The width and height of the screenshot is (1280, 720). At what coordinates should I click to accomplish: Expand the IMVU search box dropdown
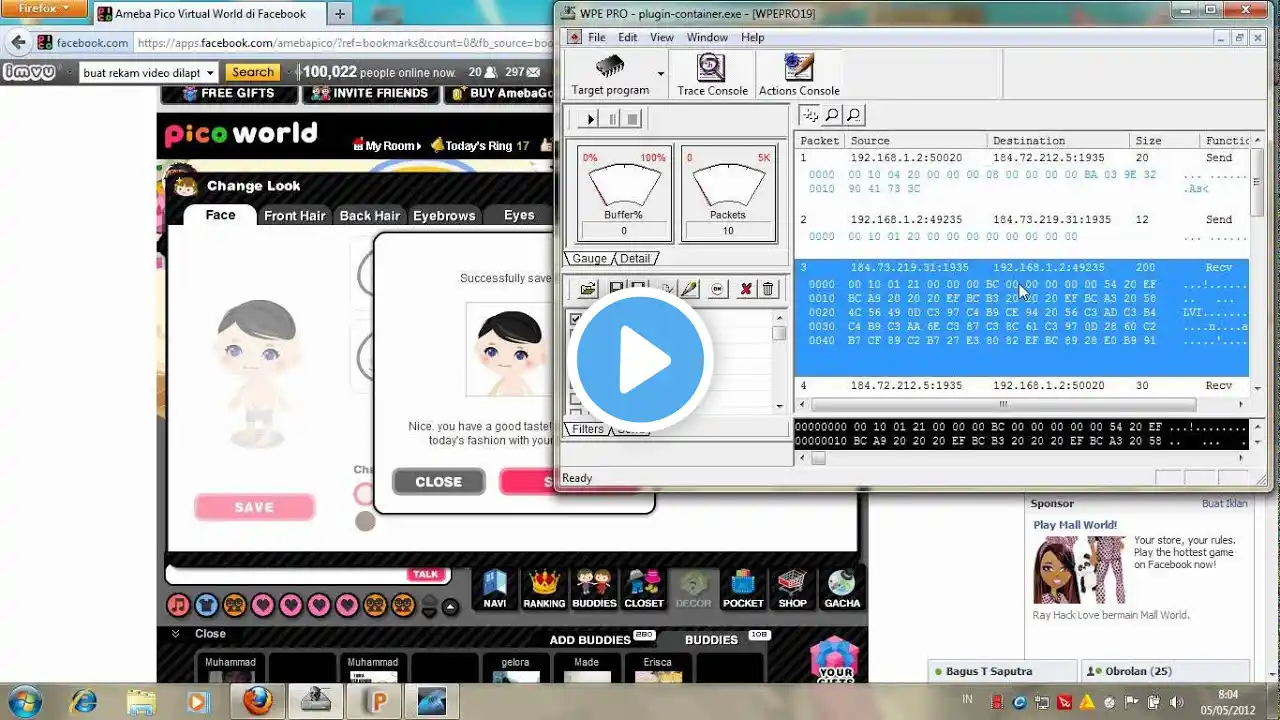point(209,72)
